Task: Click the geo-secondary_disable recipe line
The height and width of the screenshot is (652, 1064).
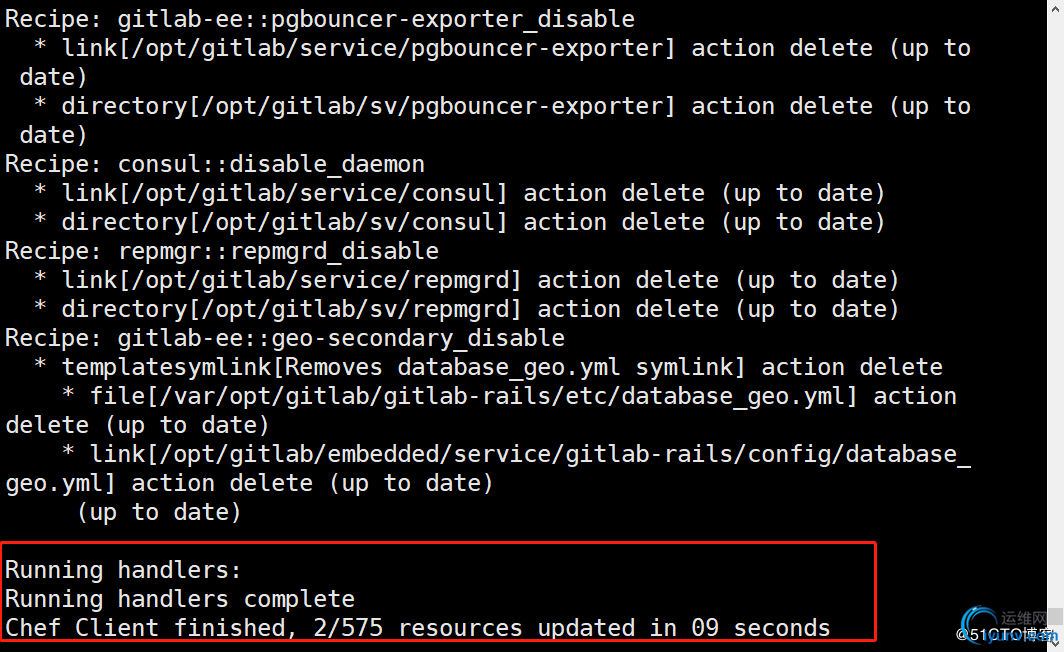Action: 285,338
